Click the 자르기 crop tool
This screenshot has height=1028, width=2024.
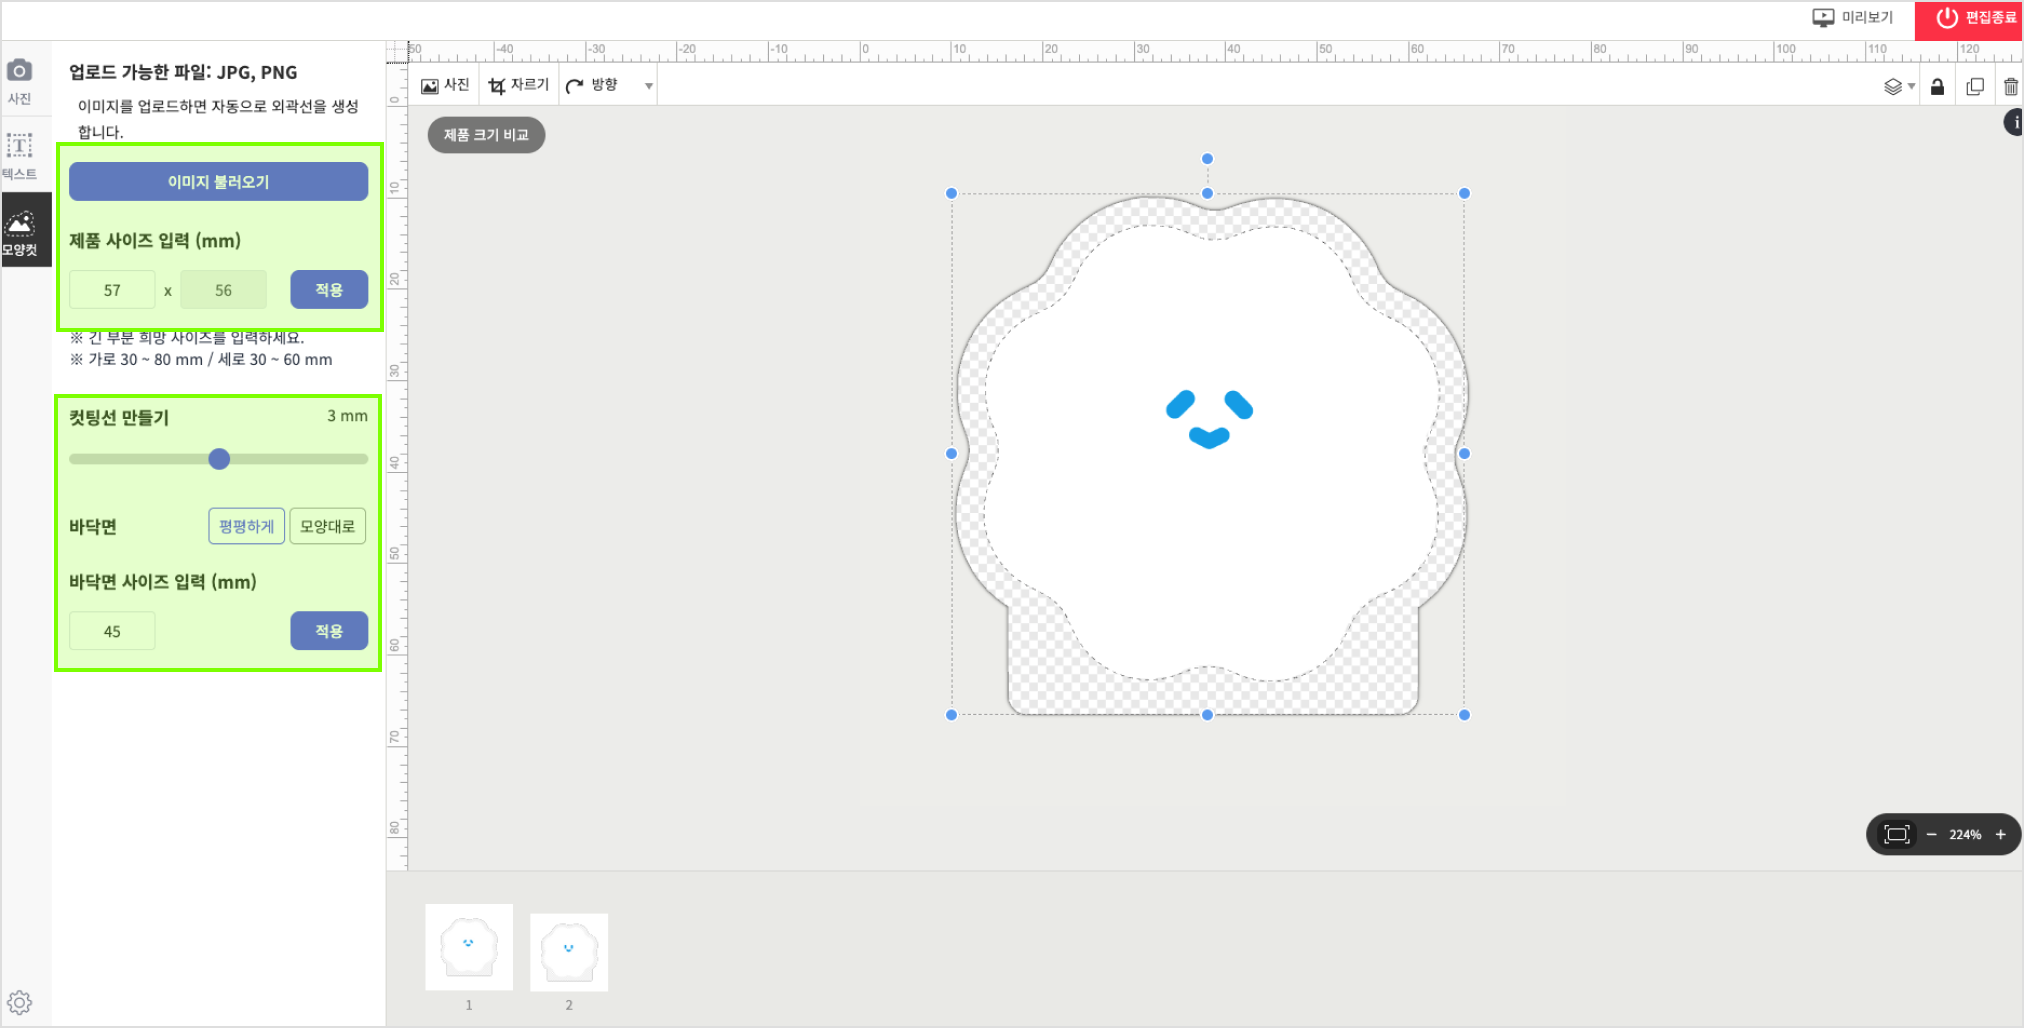point(518,85)
